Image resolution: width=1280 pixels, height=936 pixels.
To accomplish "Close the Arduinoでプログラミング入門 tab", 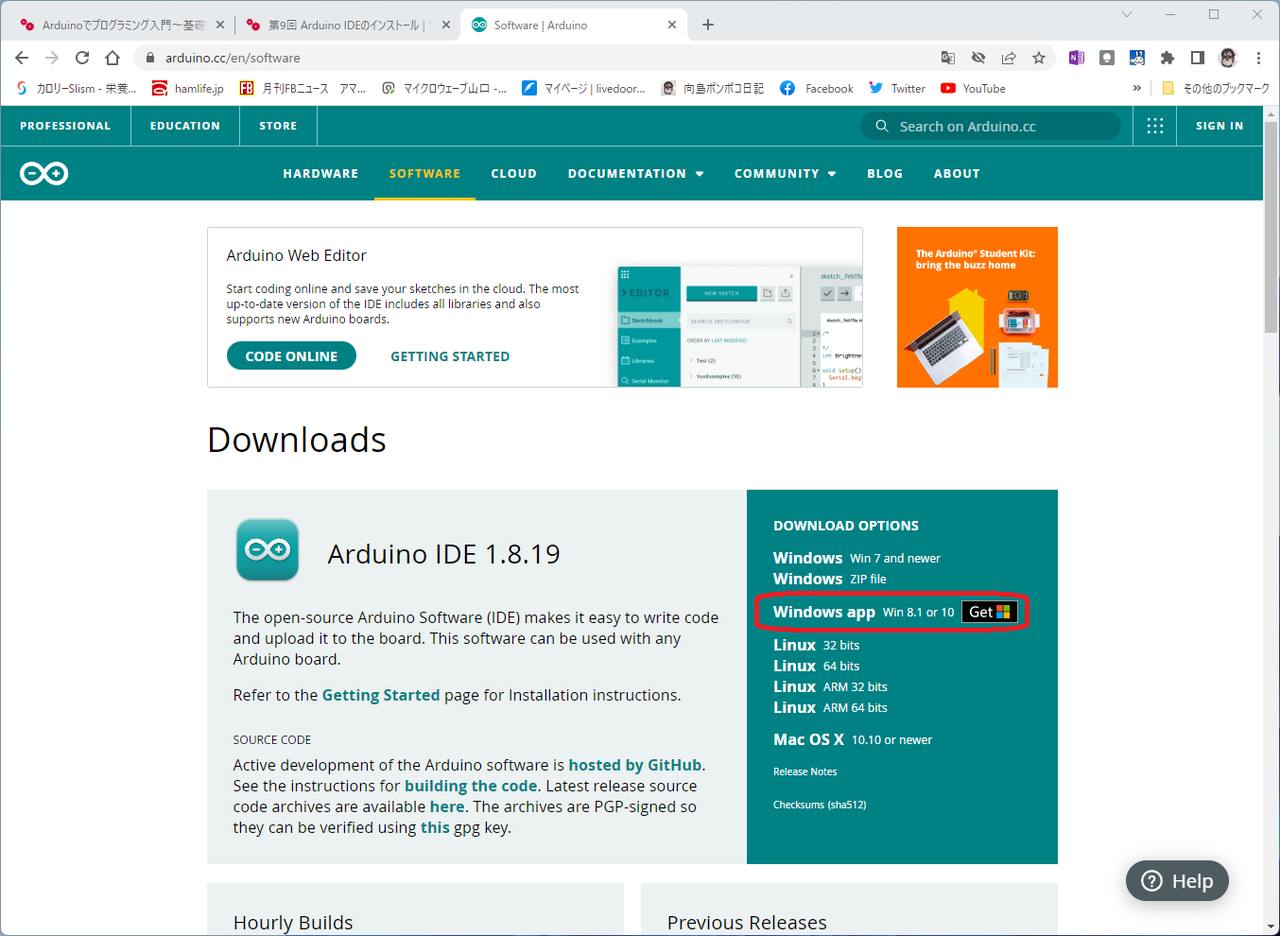I will [219, 25].
